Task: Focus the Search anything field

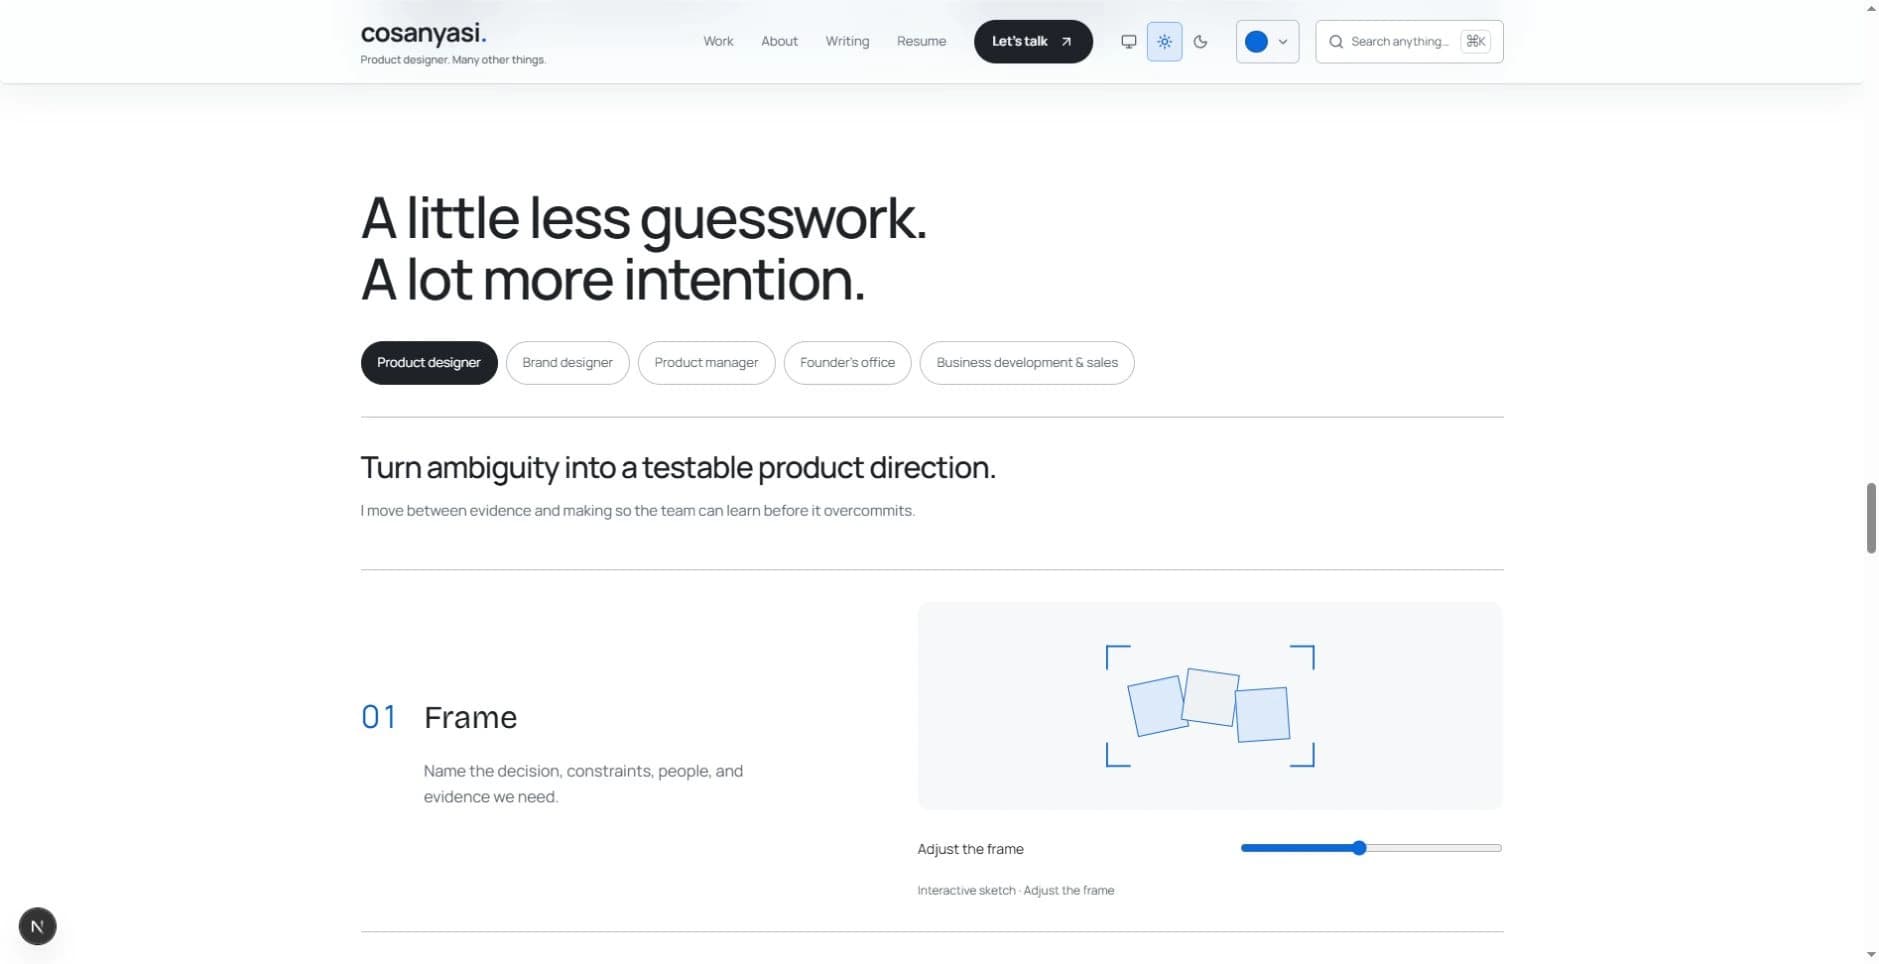Action: pyautogui.click(x=1409, y=42)
